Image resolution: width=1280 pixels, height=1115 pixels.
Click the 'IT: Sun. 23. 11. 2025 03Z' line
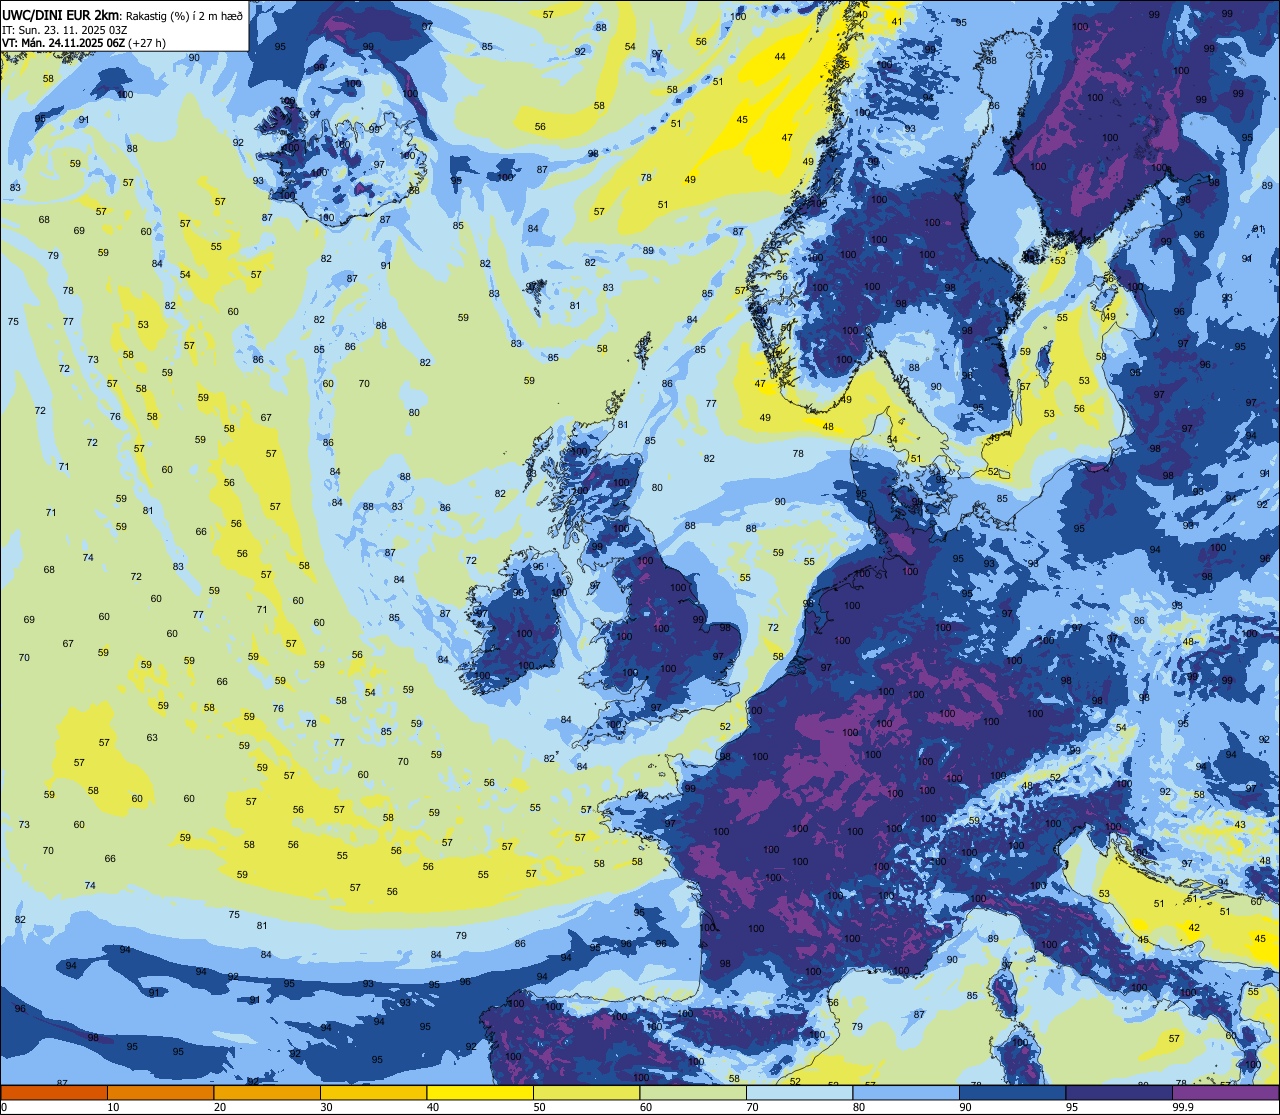click(x=64, y=29)
